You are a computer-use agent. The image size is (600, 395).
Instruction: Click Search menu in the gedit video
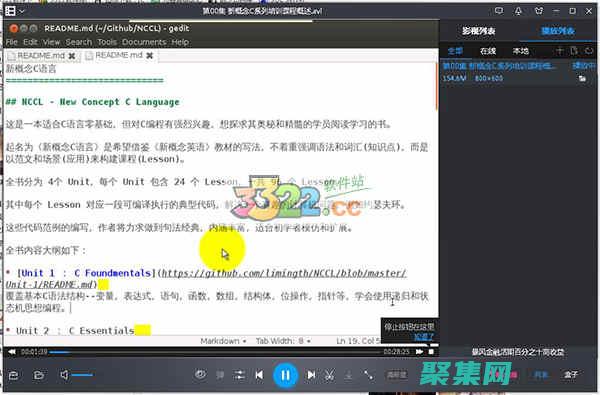tap(78, 42)
